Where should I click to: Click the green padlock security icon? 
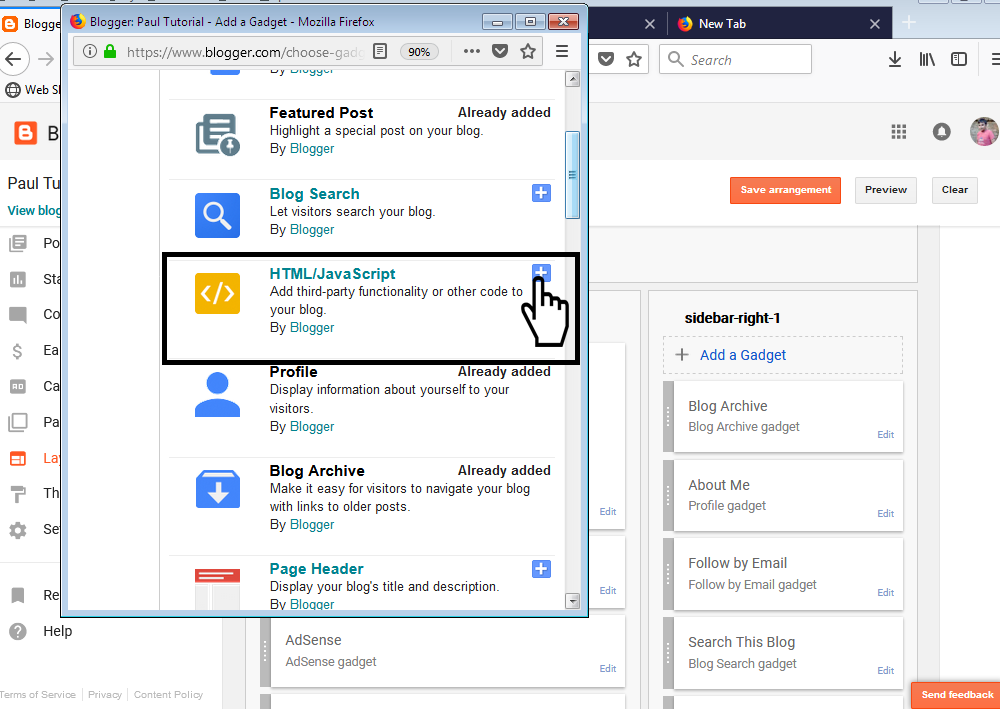coord(110,51)
